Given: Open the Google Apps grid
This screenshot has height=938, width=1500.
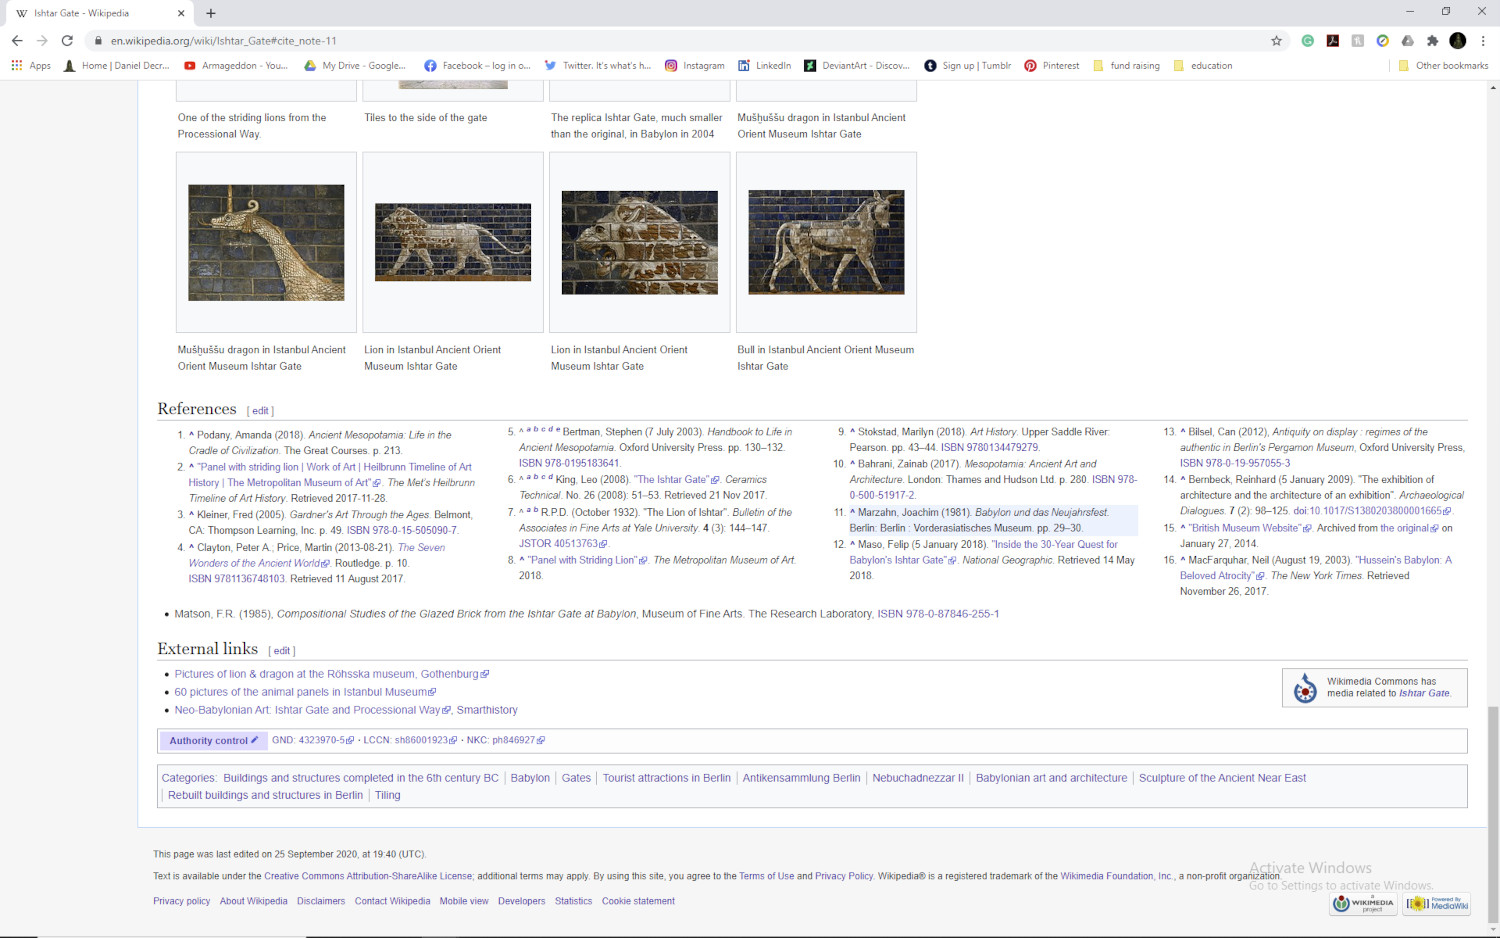Looking at the screenshot, I should (16, 65).
